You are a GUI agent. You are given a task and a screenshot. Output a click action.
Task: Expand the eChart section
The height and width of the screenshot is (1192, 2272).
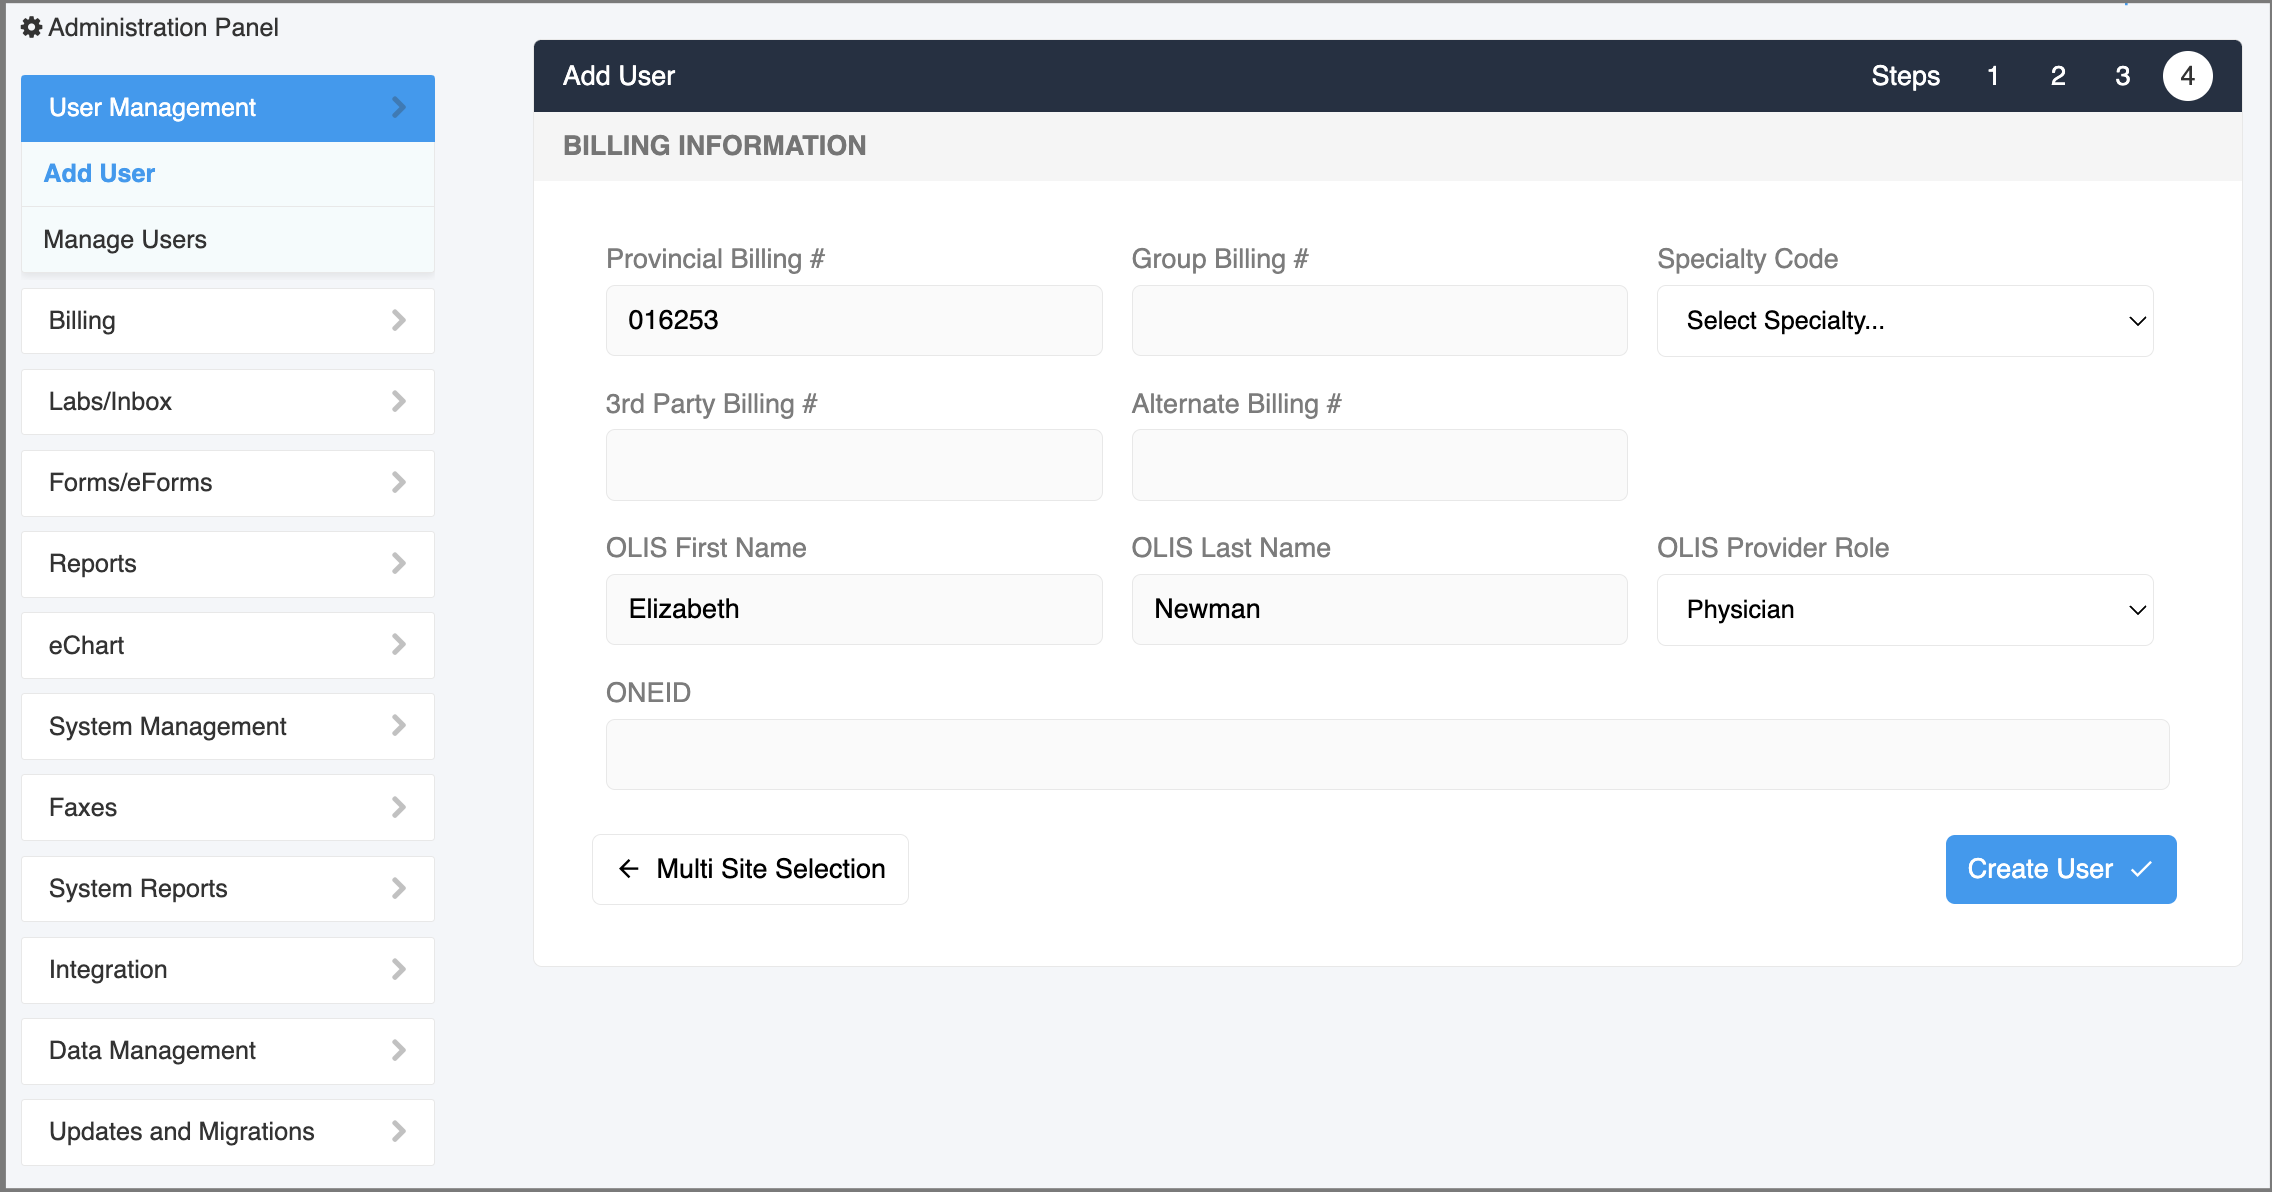(x=228, y=645)
